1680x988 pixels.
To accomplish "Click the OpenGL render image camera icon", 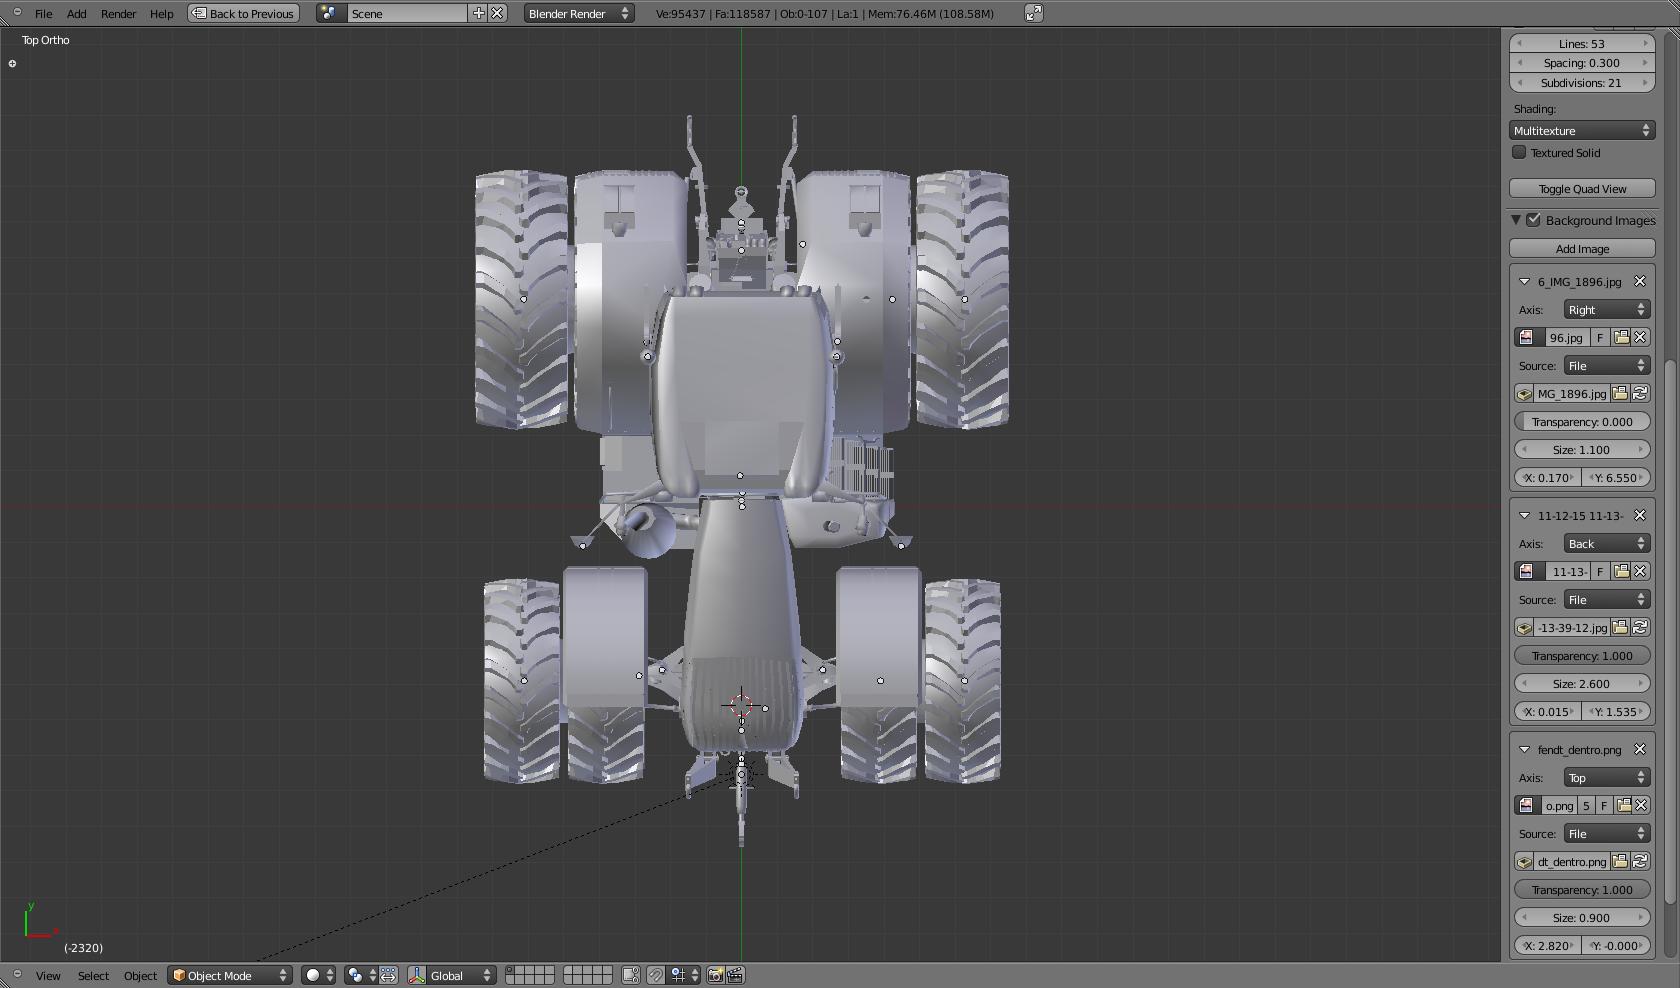I will [x=716, y=976].
